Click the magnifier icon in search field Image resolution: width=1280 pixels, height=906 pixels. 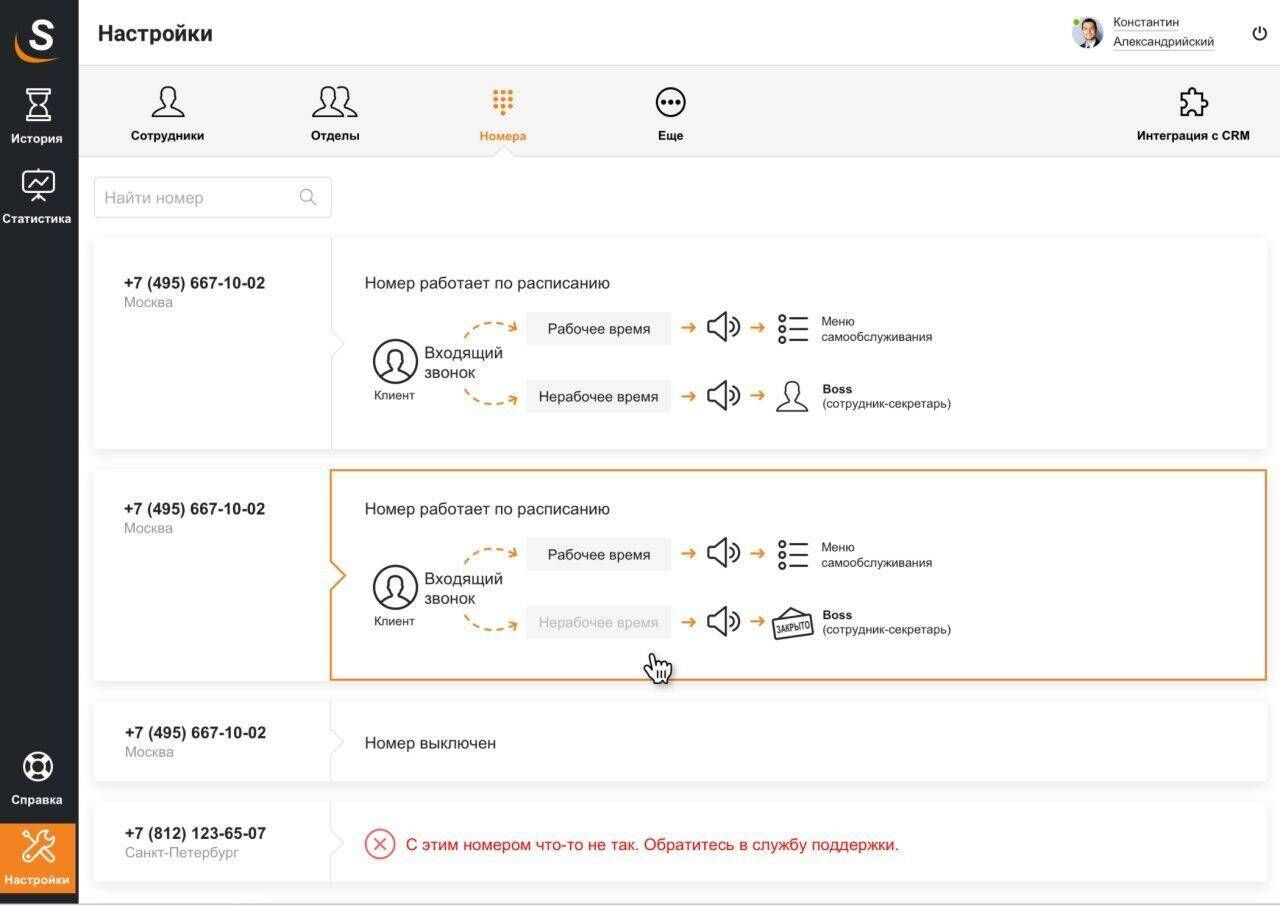pos(308,197)
